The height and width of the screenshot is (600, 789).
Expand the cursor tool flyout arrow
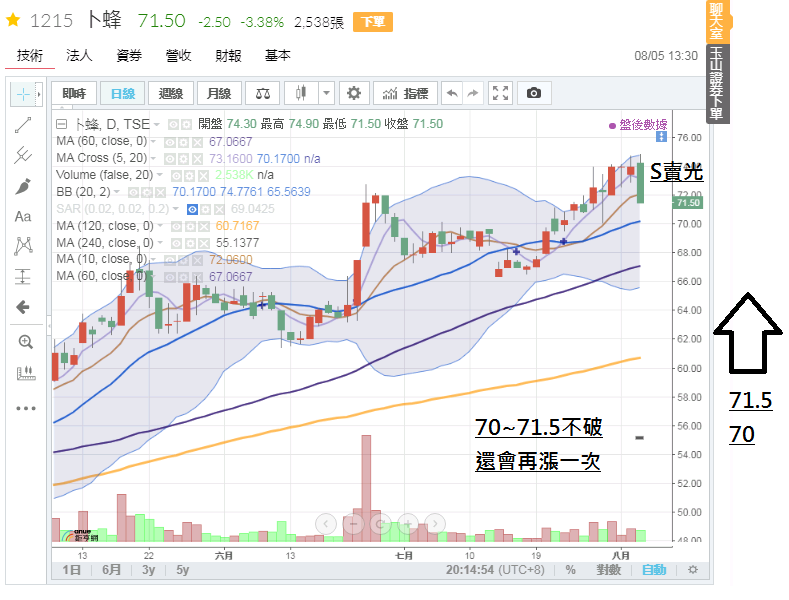tap(38, 94)
